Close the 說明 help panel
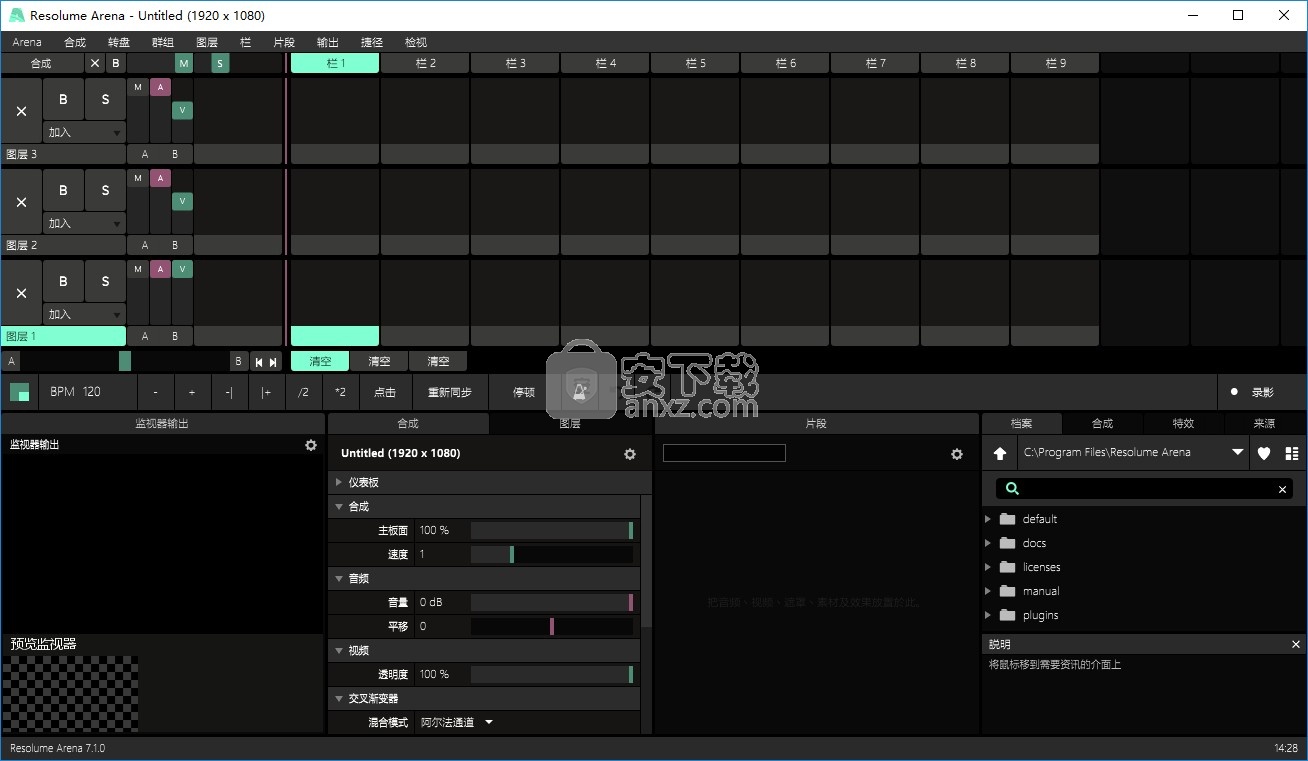This screenshot has width=1308, height=761. [x=1296, y=644]
